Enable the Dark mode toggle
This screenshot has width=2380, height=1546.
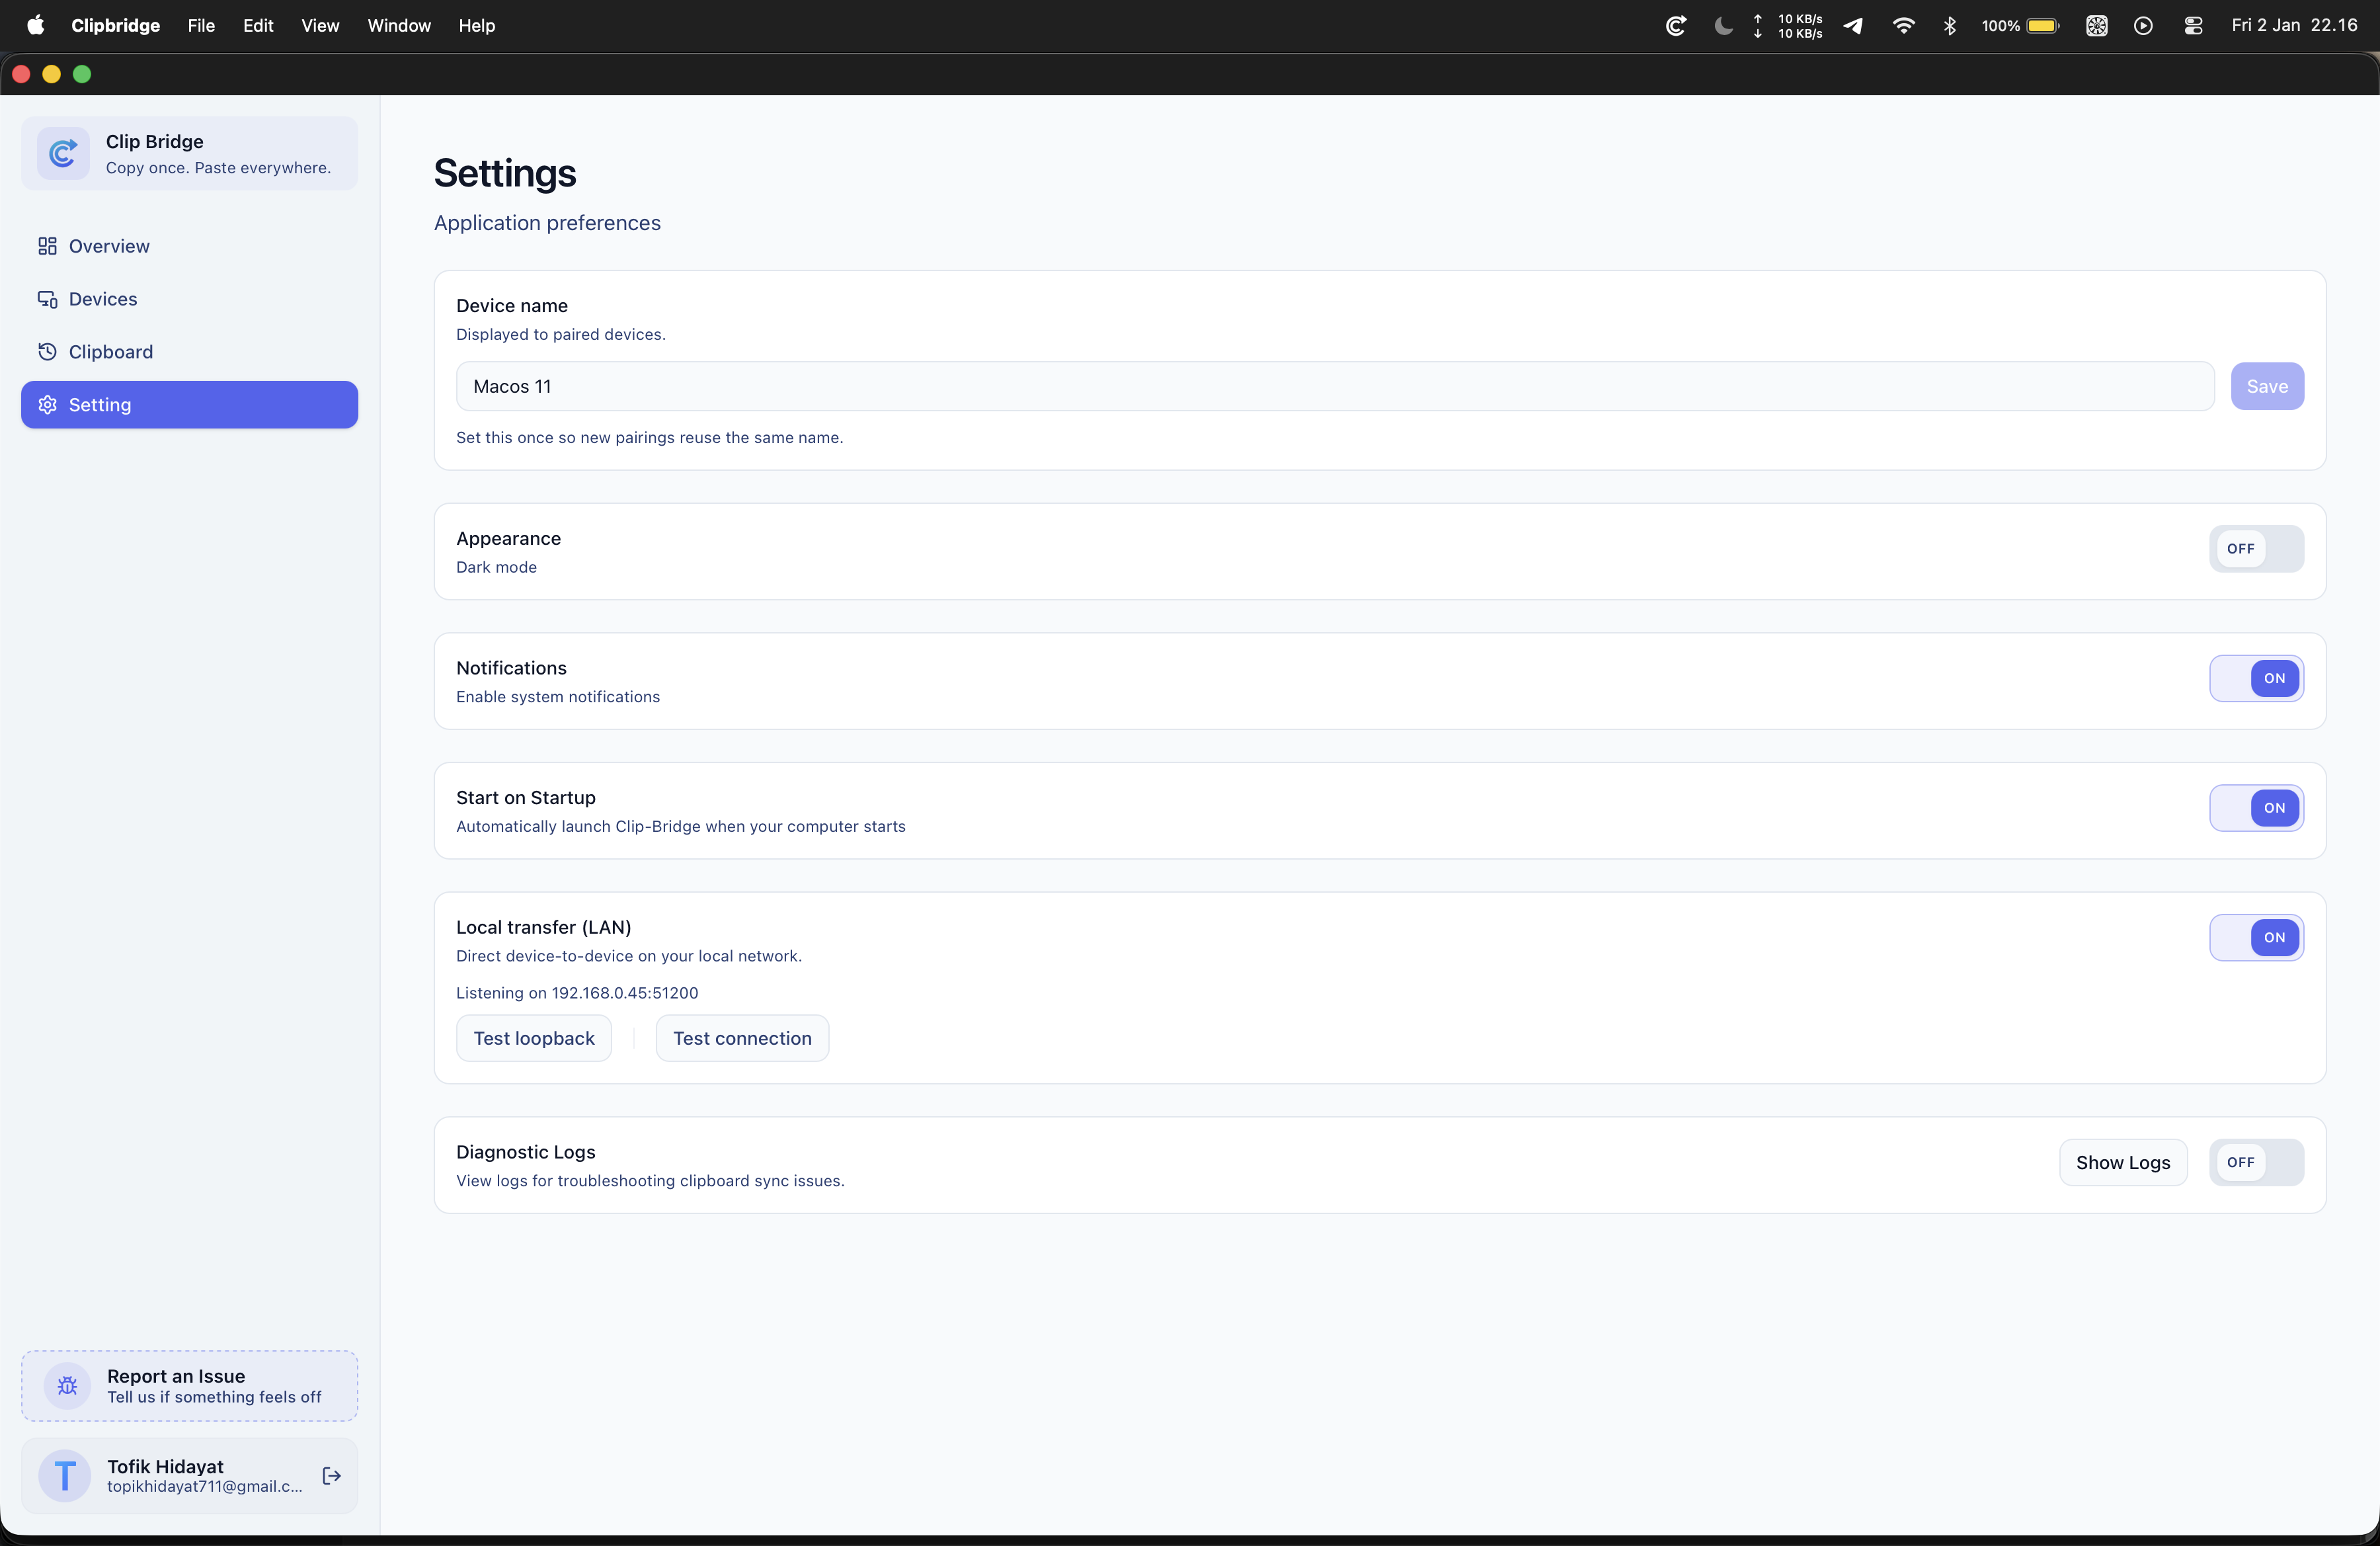click(x=2256, y=549)
